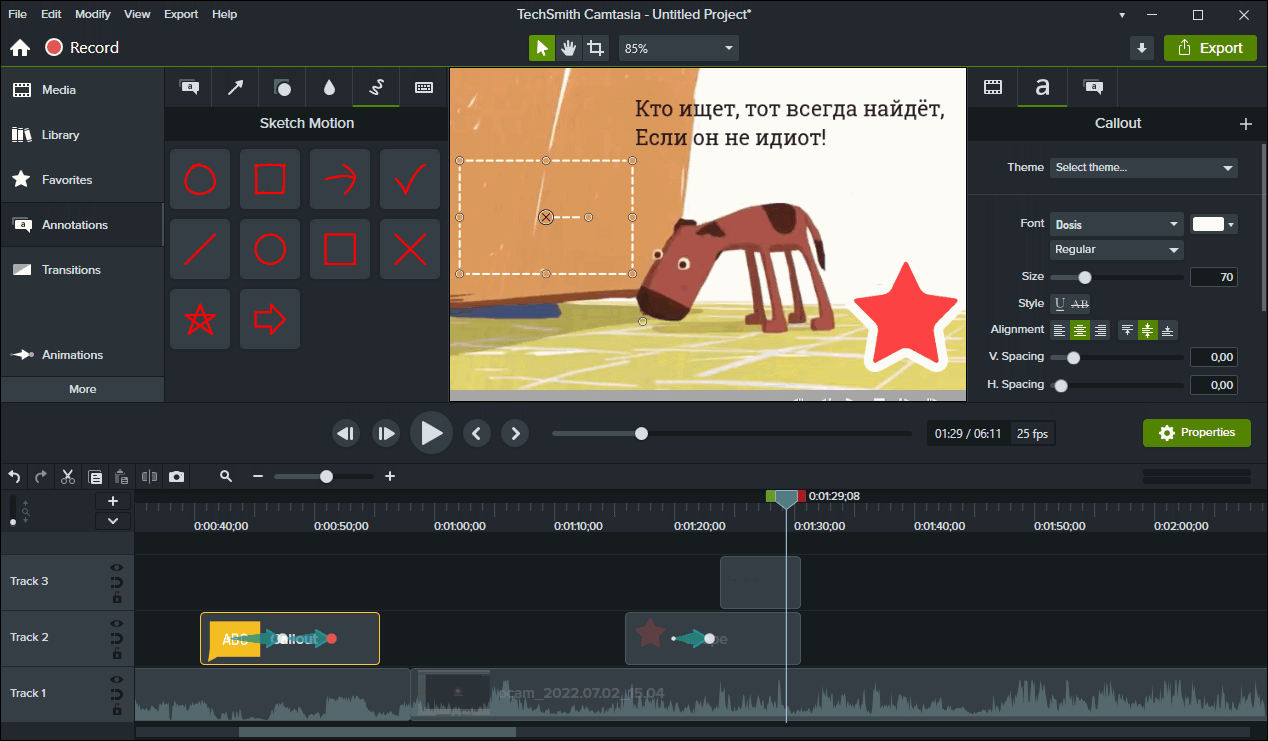Pick the sketch outlined arrow annotation
The image size is (1268, 741).
[x=270, y=319]
